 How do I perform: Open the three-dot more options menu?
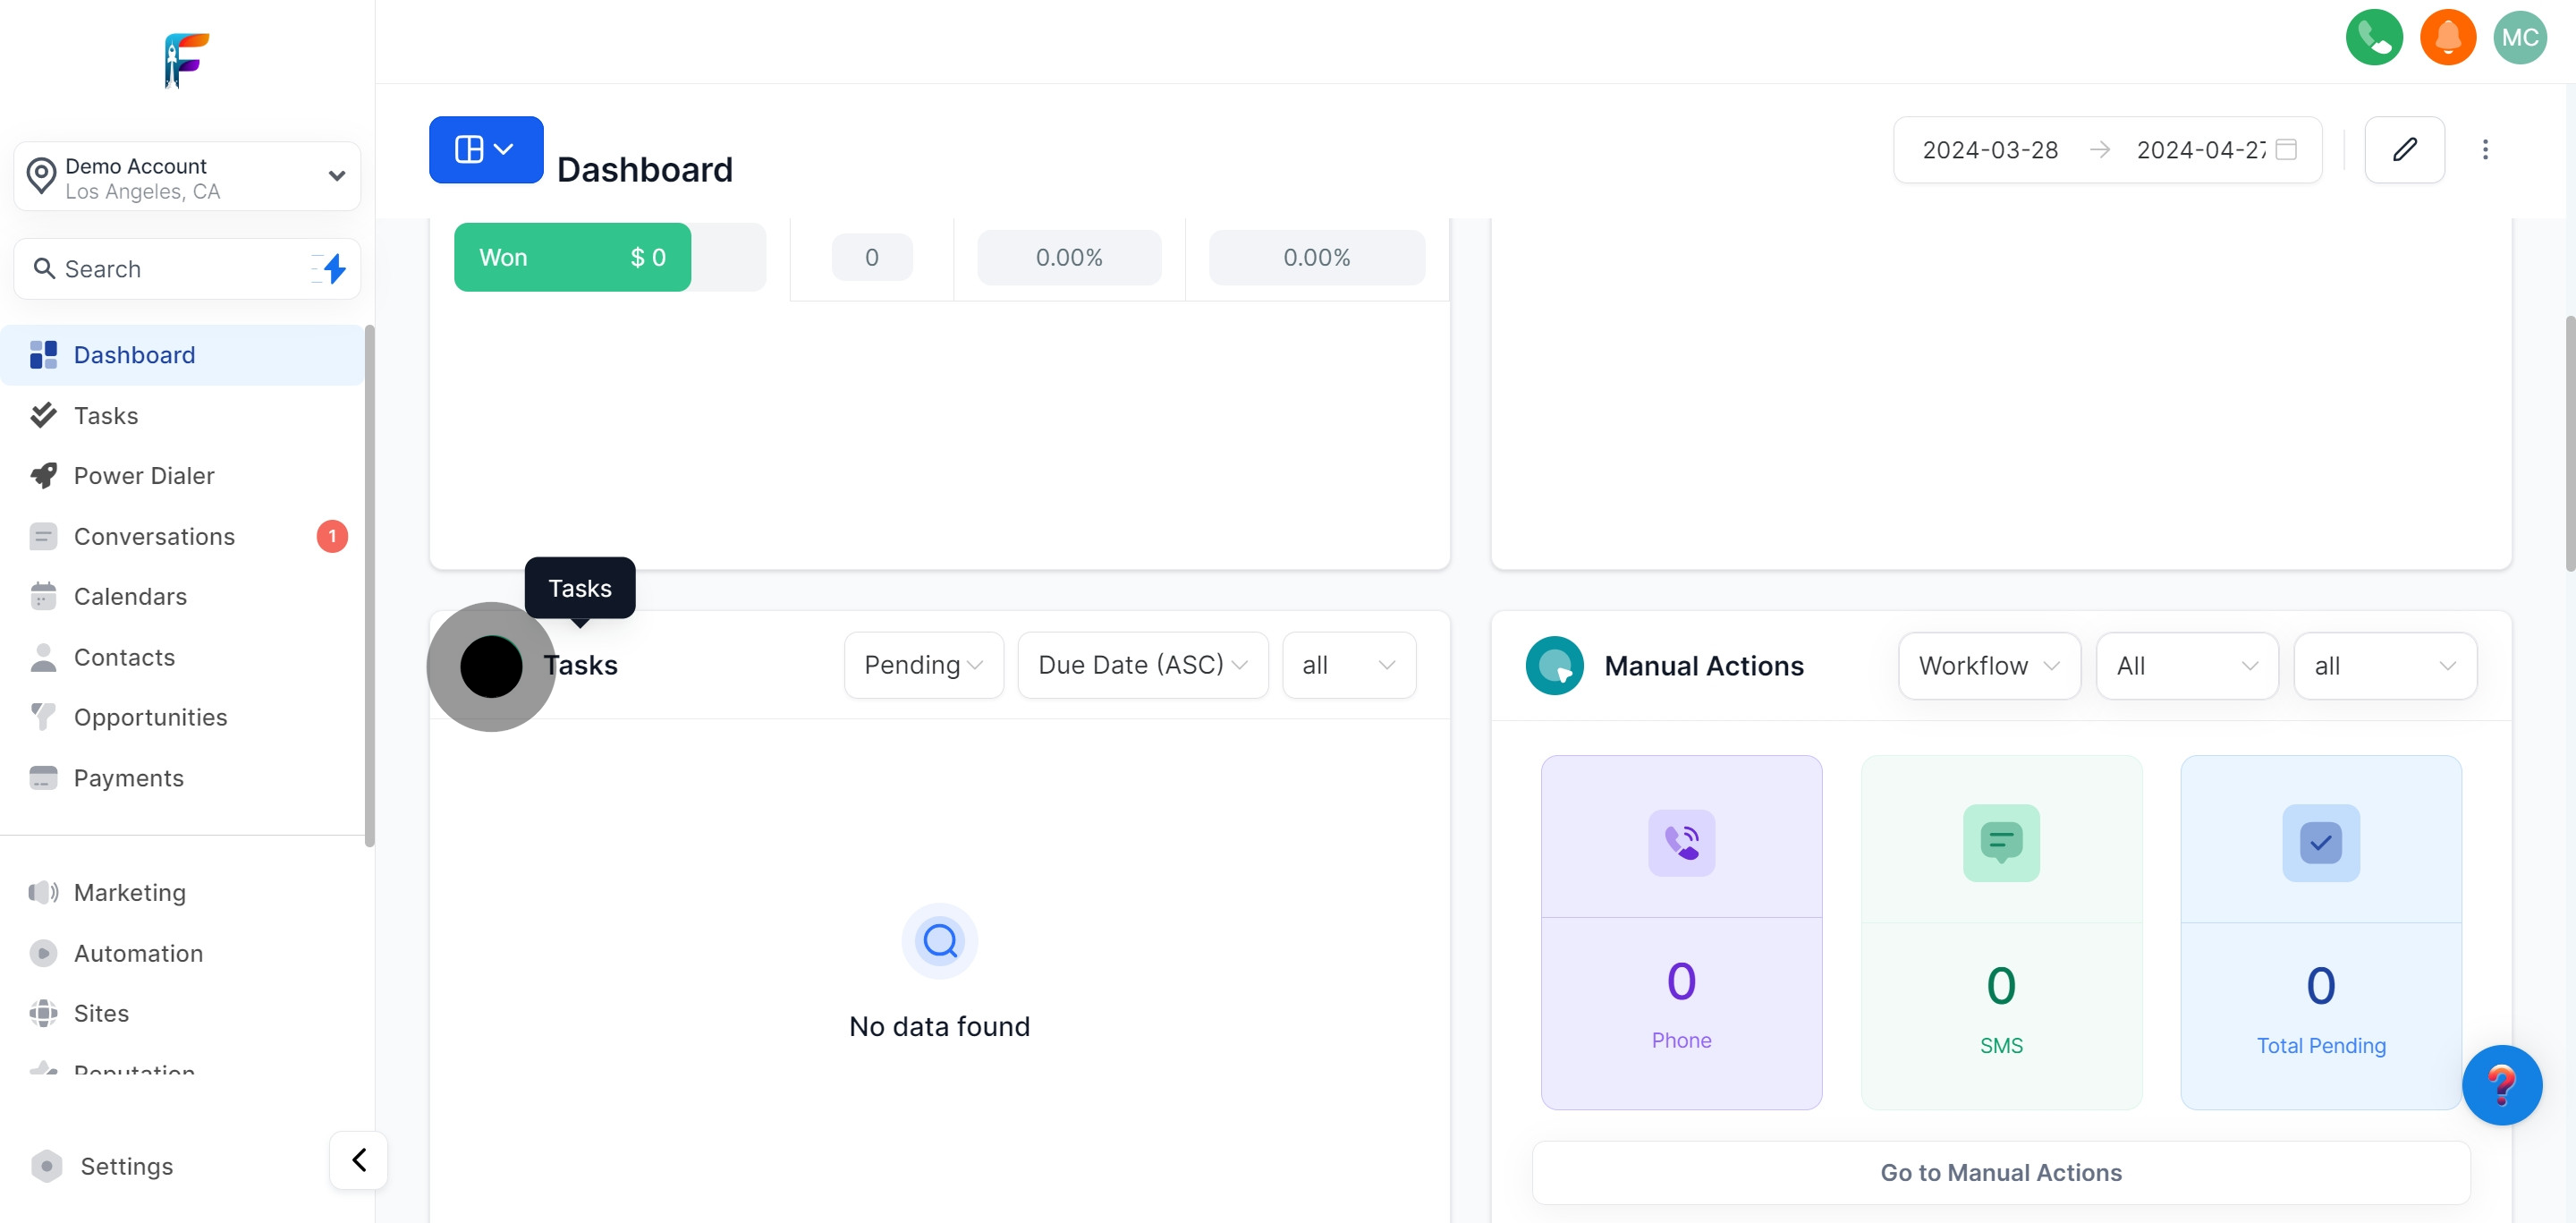point(2484,150)
